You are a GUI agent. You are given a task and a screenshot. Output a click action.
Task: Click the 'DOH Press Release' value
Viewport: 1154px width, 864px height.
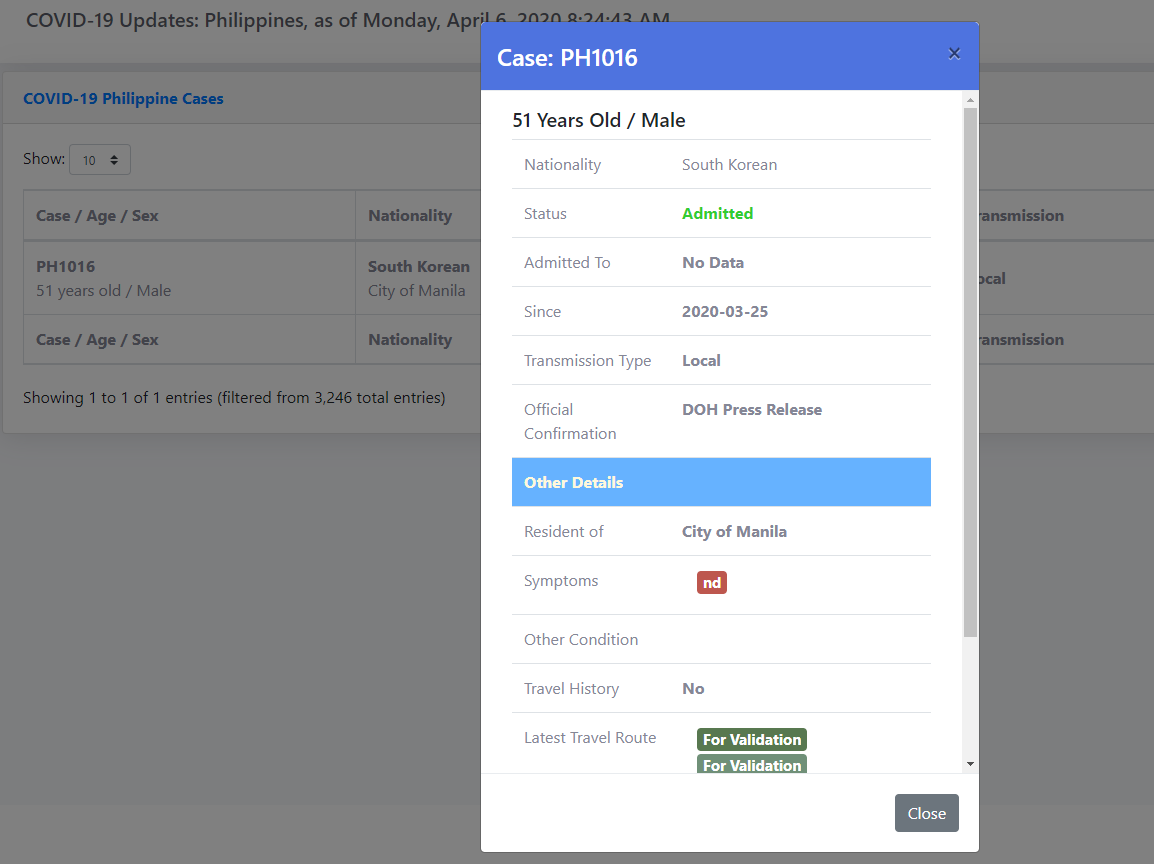[751, 410]
